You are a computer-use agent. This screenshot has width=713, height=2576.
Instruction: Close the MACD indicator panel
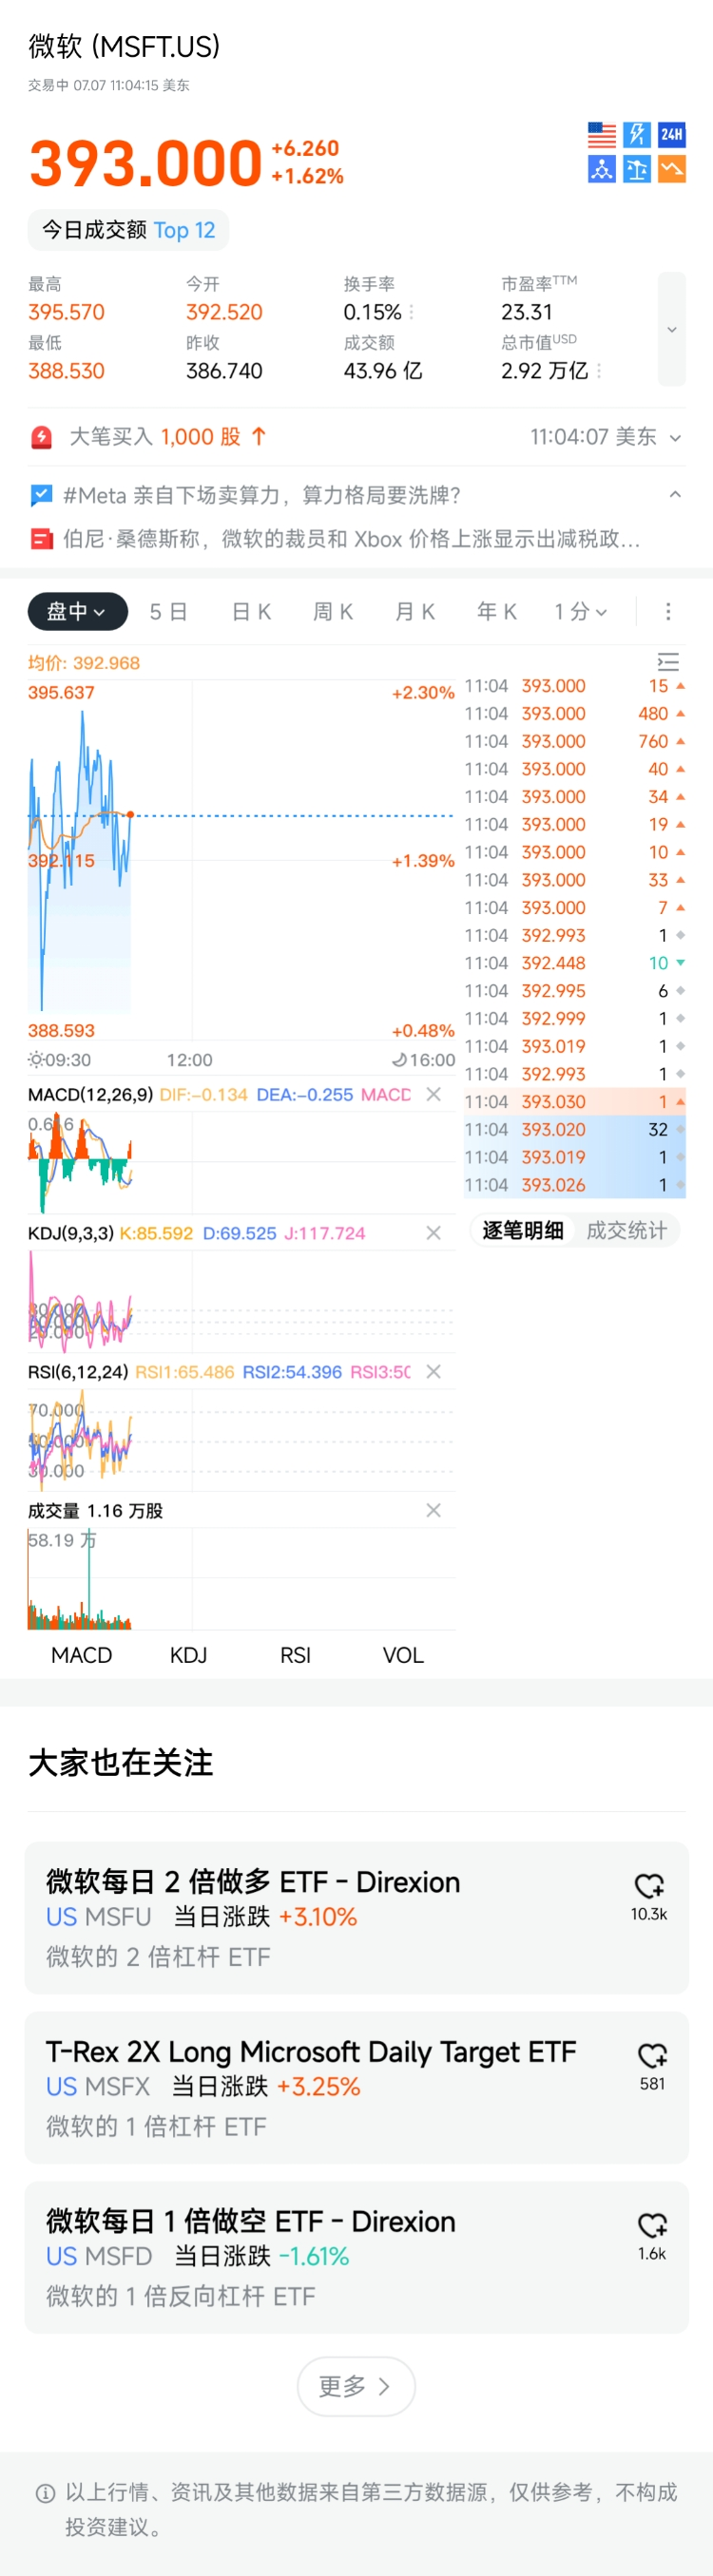pyautogui.click(x=433, y=1094)
